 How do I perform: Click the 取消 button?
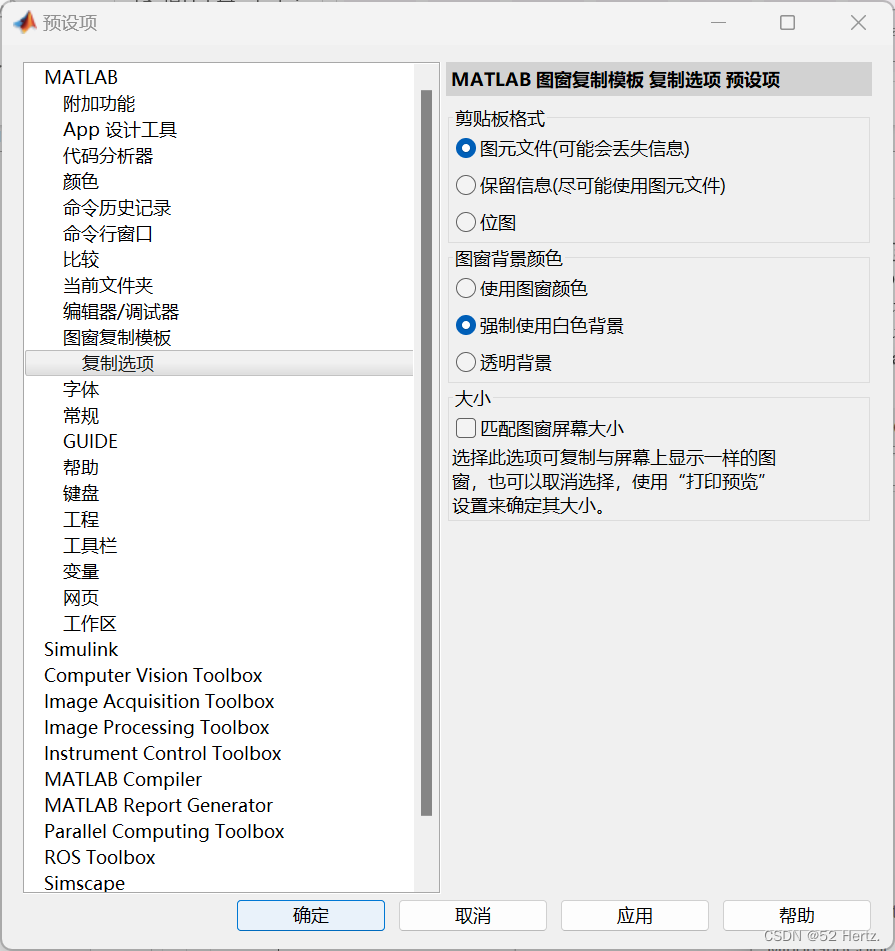point(472,915)
